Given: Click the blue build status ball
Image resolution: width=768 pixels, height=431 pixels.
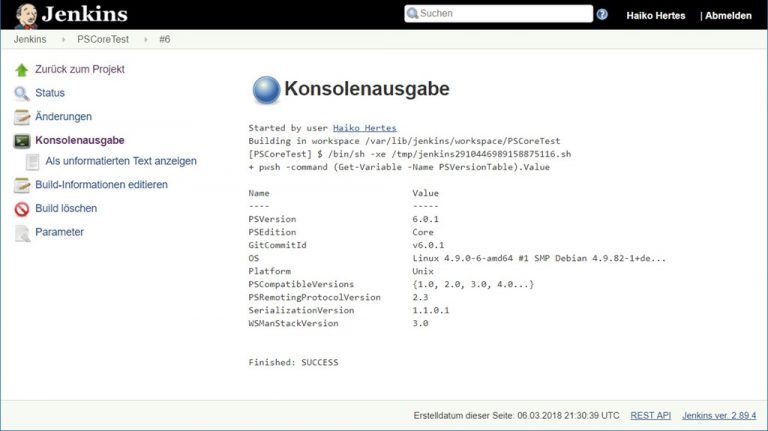Looking at the screenshot, I should point(266,89).
